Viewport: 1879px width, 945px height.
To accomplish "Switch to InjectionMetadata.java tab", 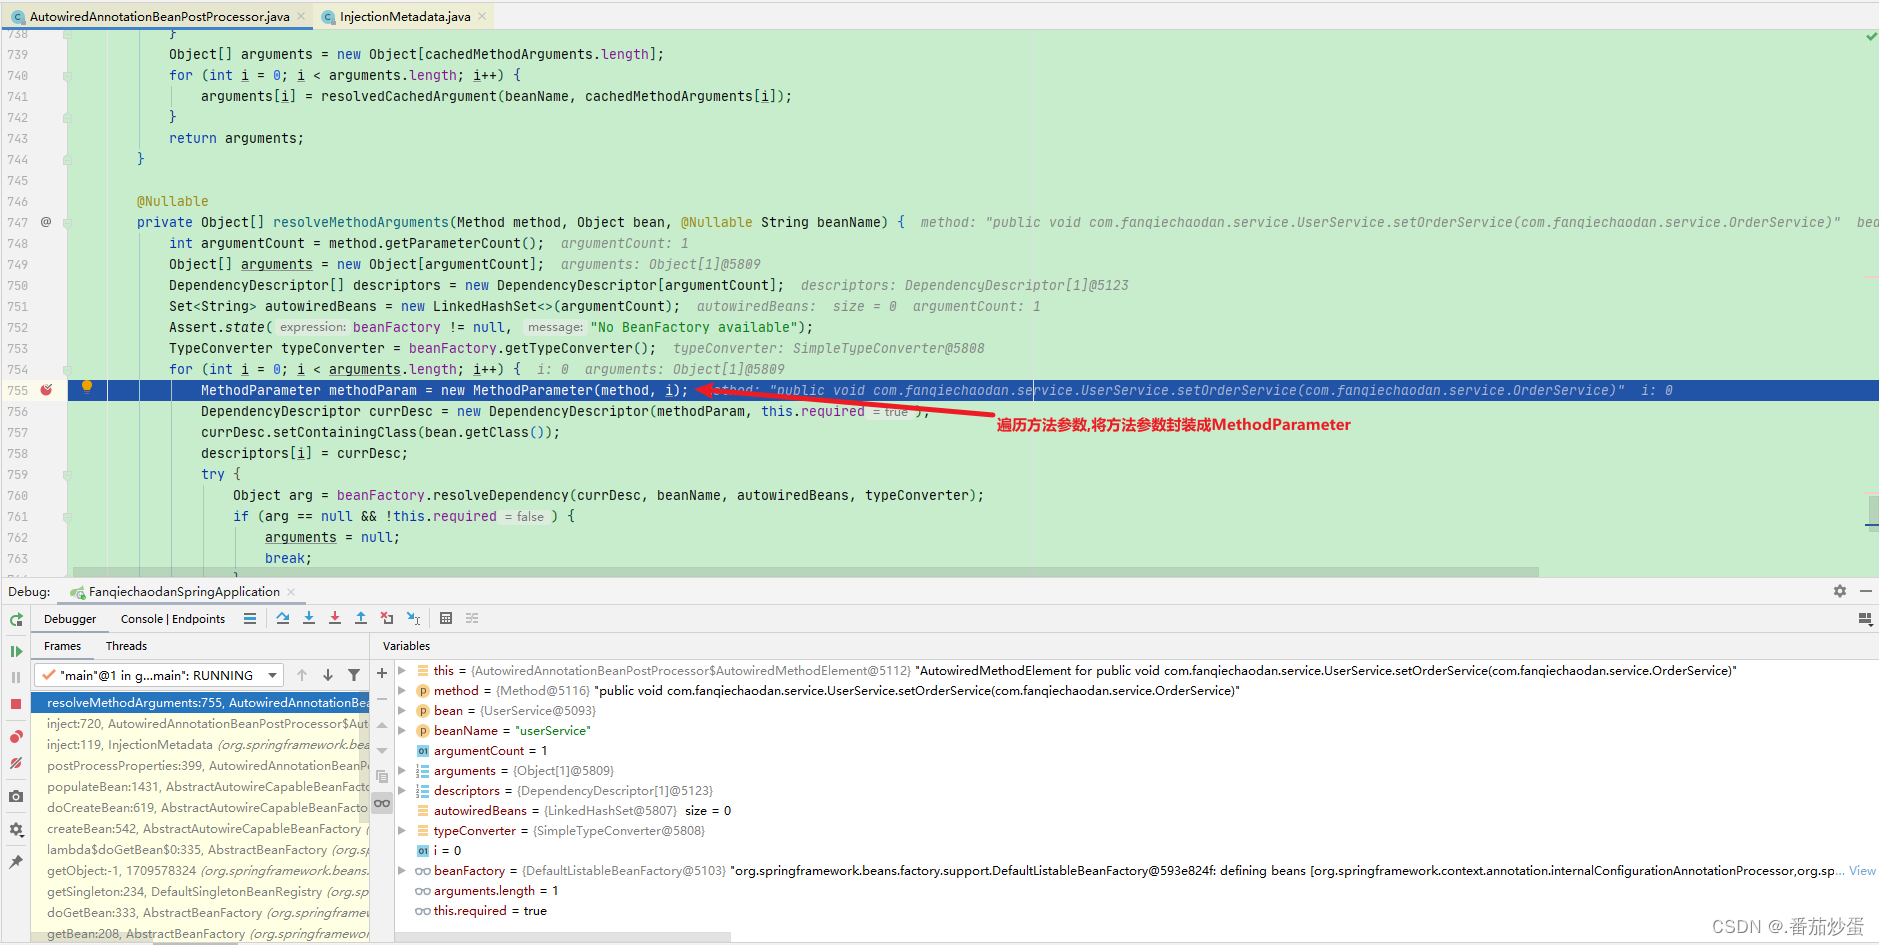I will [405, 16].
